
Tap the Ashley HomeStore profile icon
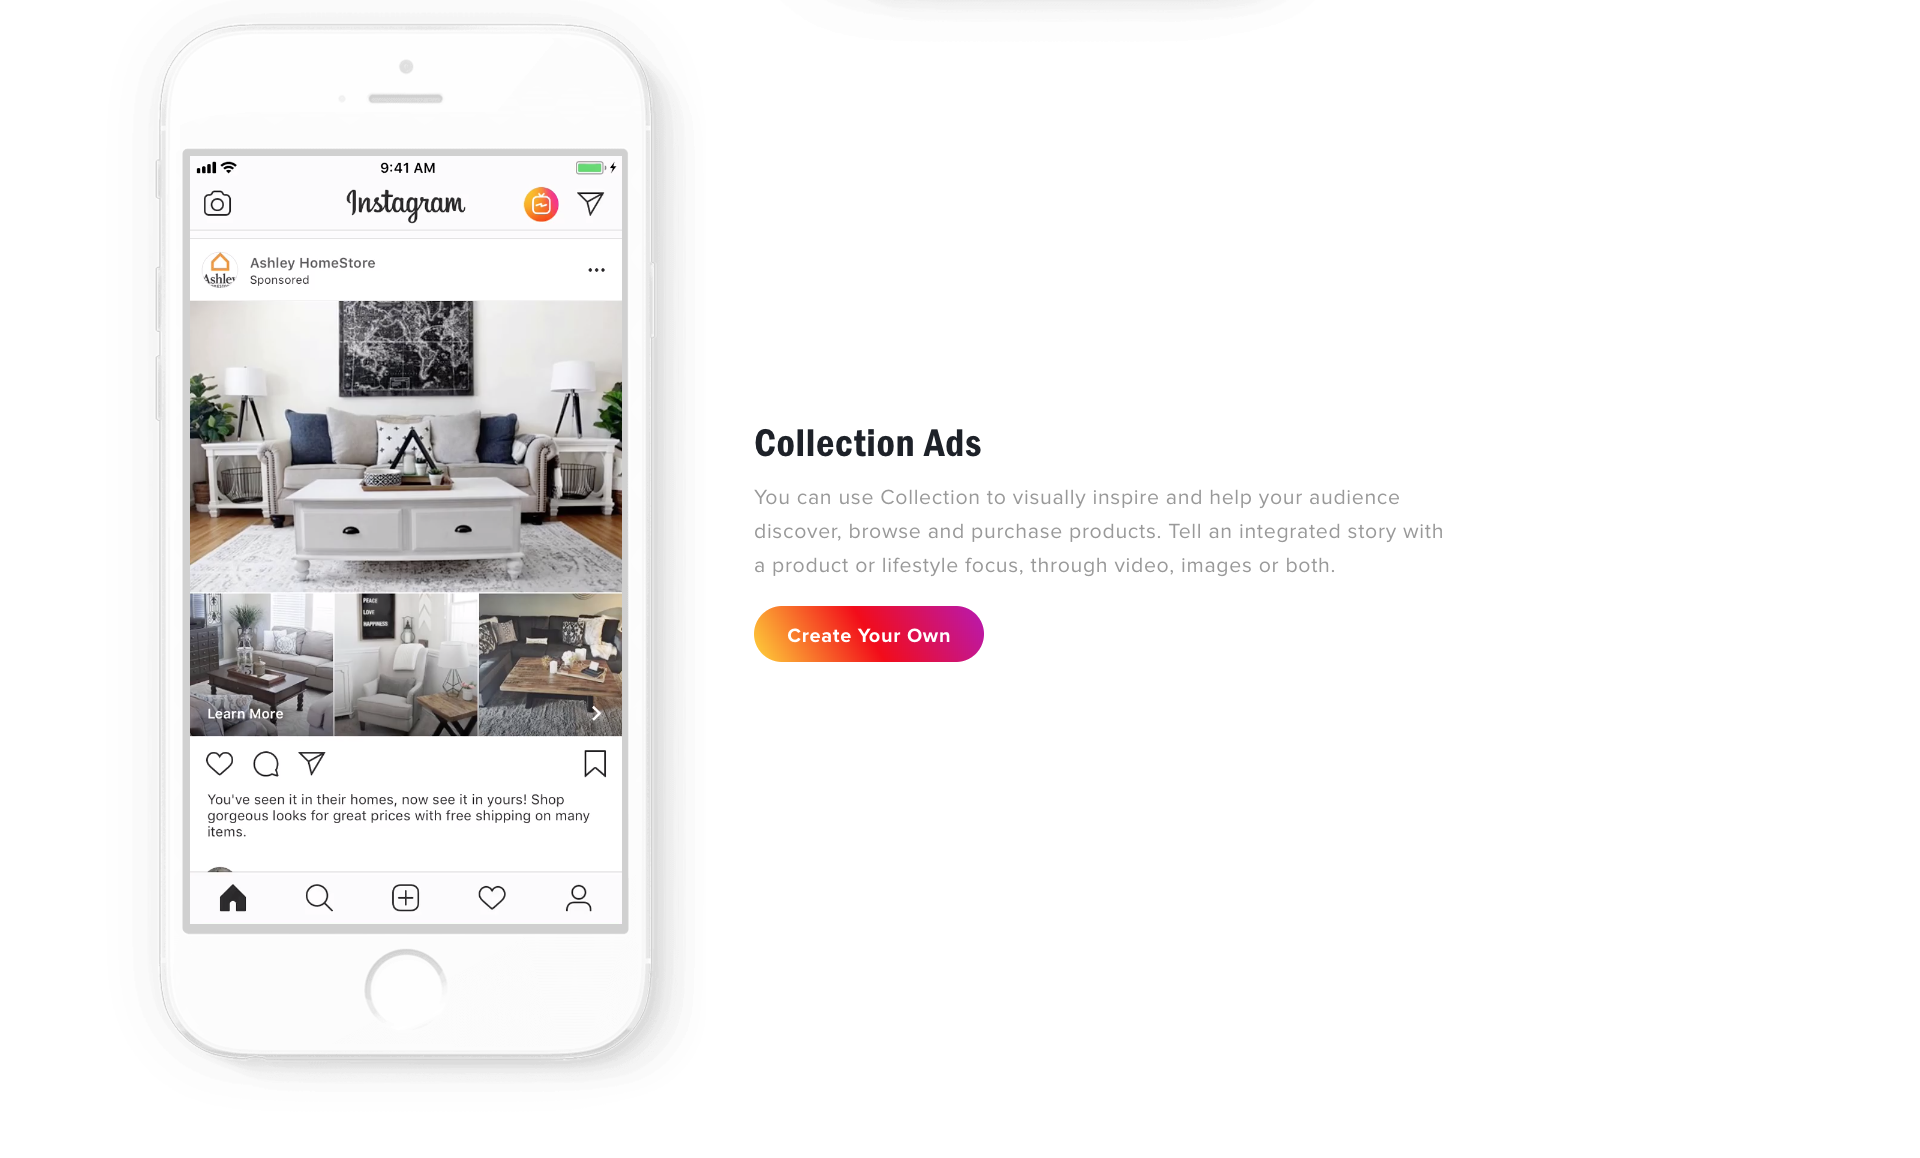tap(217, 269)
